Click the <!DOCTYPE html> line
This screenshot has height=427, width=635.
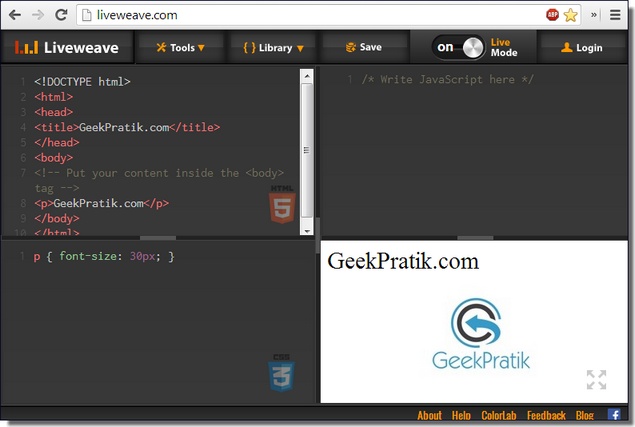point(82,82)
